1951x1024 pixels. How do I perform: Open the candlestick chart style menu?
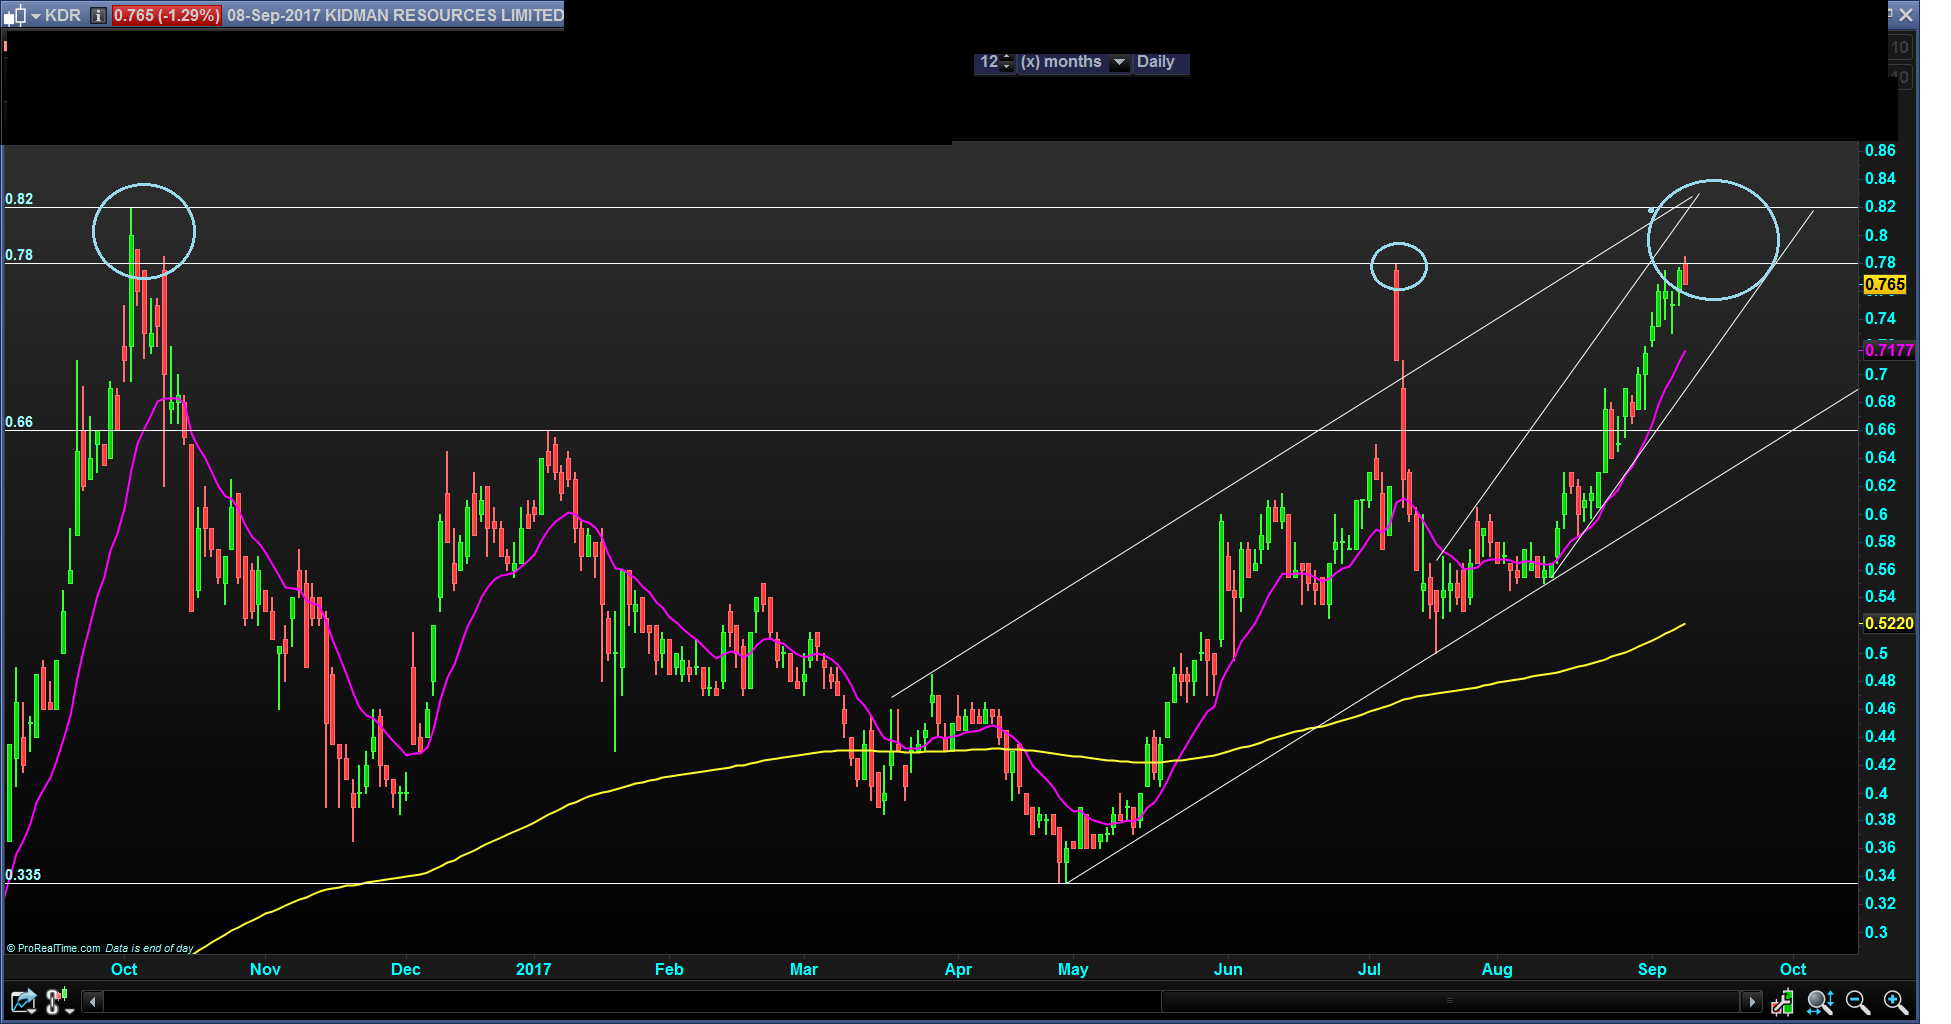[x=21, y=15]
